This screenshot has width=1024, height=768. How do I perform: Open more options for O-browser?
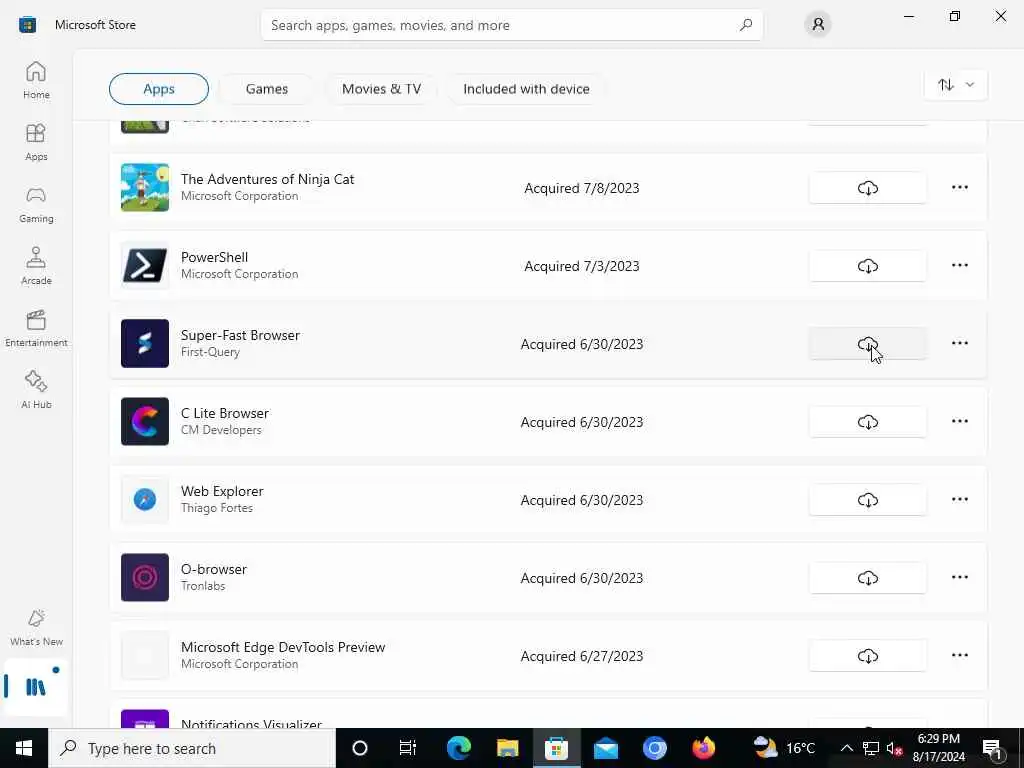click(x=959, y=577)
